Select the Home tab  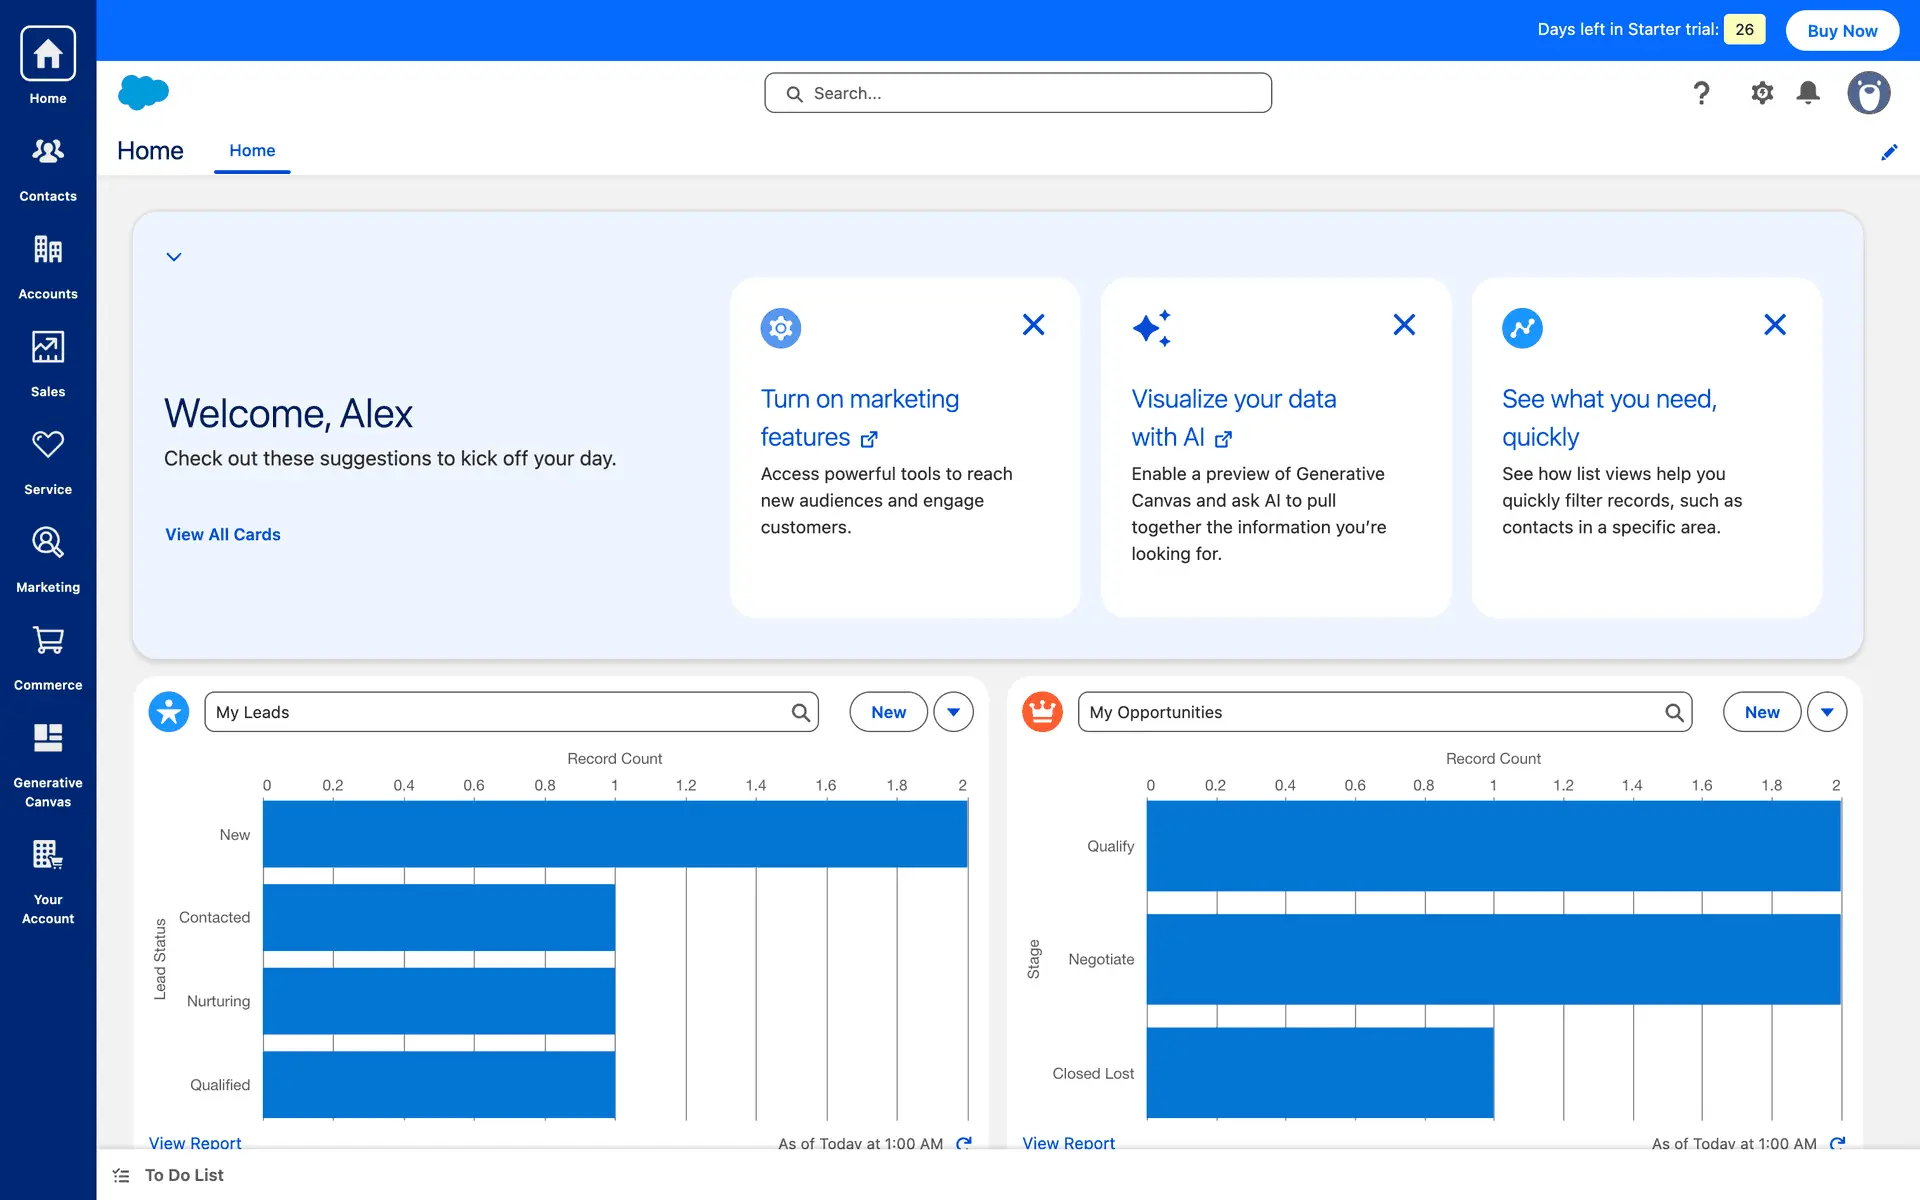(252, 151)
